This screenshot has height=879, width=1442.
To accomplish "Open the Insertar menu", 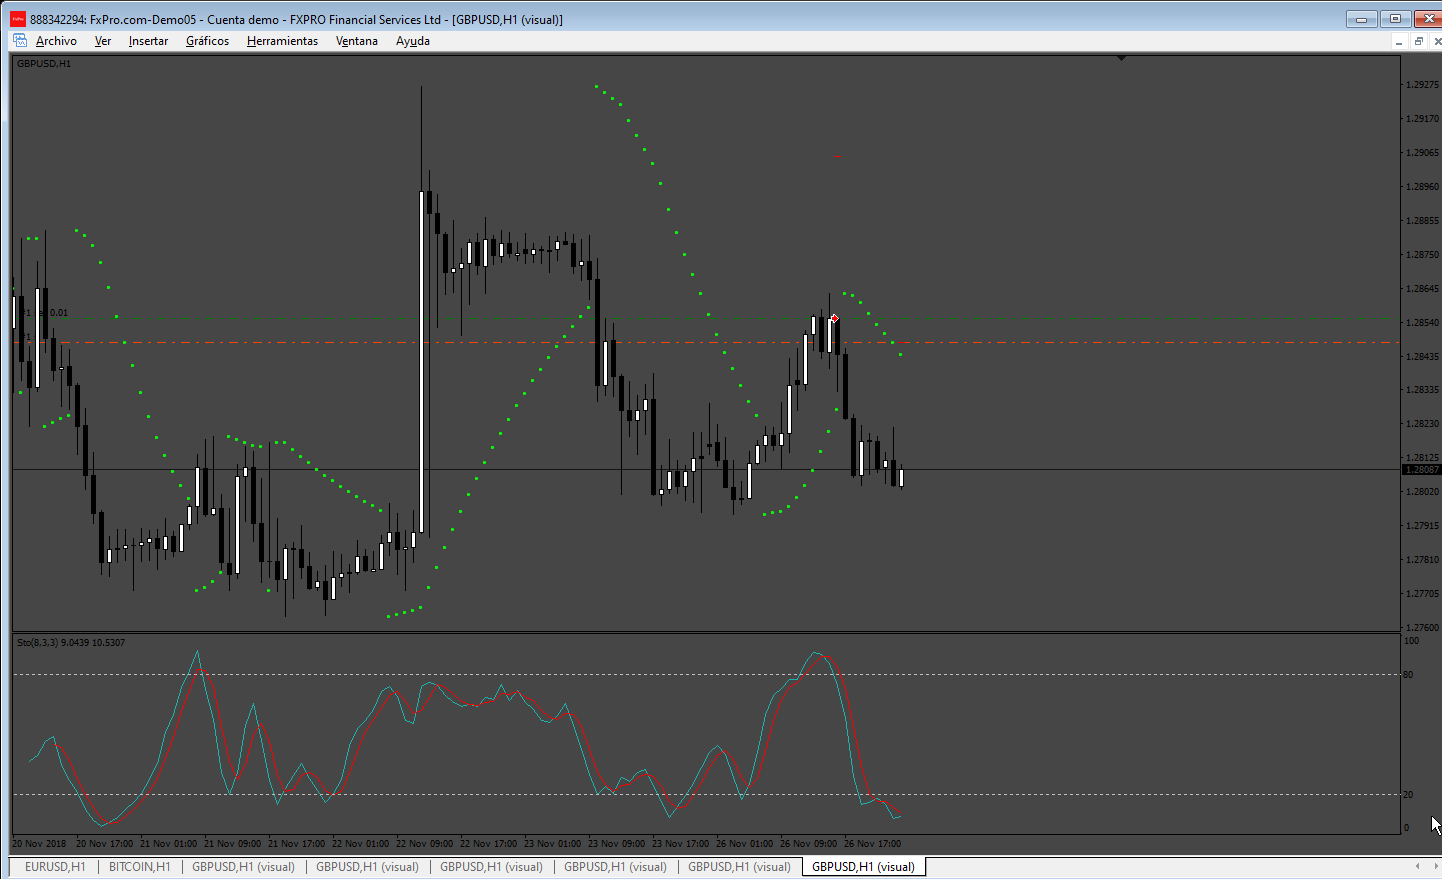I will [x=148, y=41].
